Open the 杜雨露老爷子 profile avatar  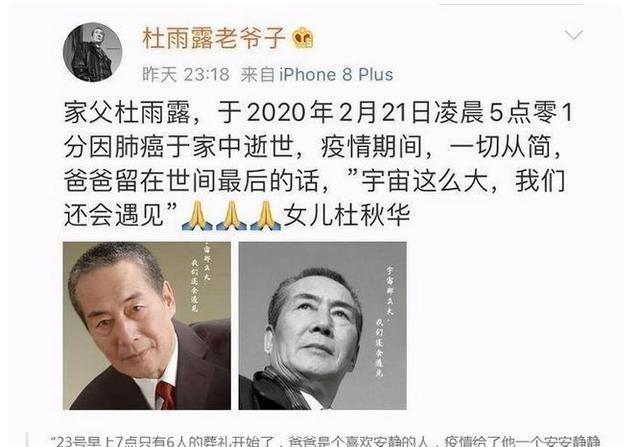[93, 52]
